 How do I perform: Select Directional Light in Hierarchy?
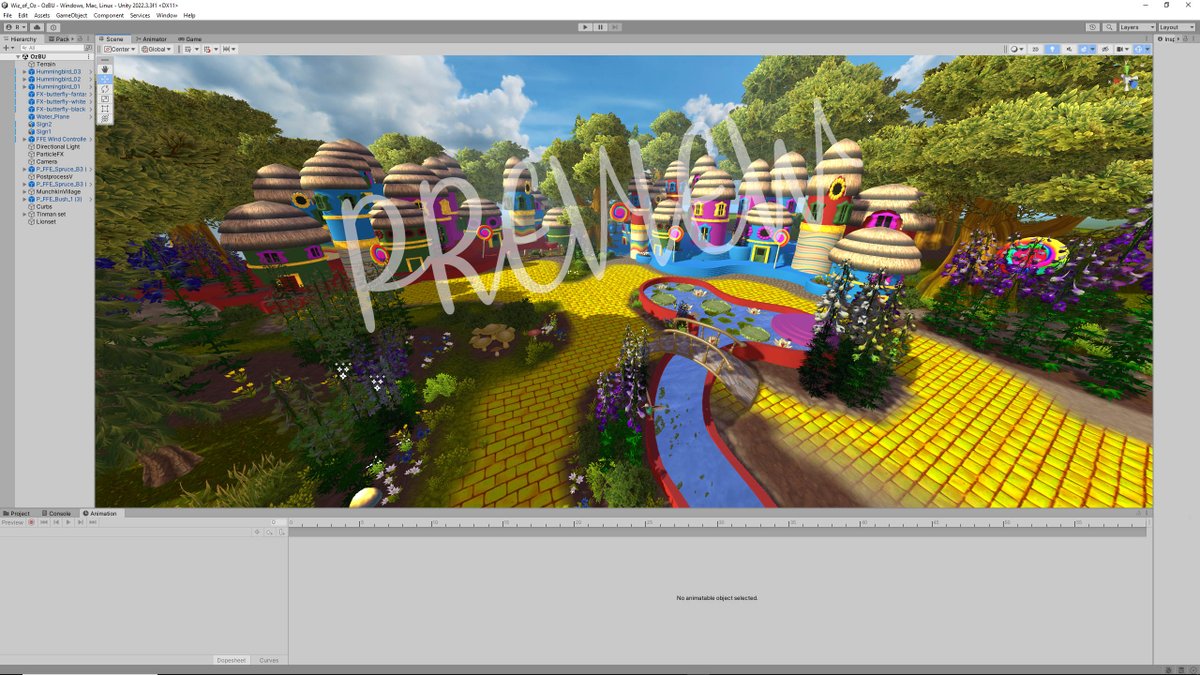tap(58, 147)
